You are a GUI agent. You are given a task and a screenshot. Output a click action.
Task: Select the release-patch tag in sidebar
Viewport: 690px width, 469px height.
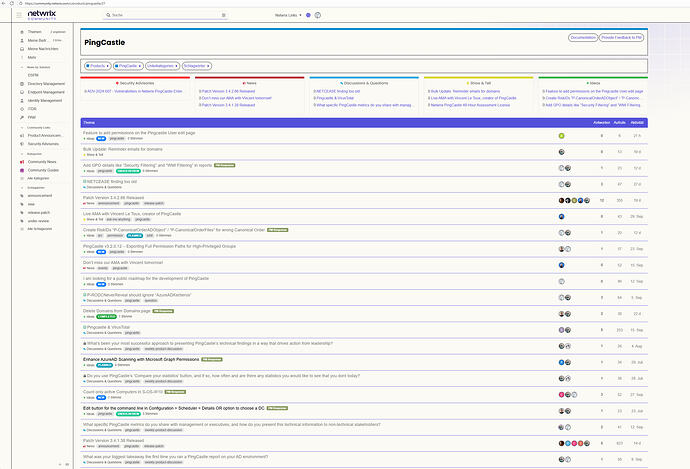(x=41, y=212)
